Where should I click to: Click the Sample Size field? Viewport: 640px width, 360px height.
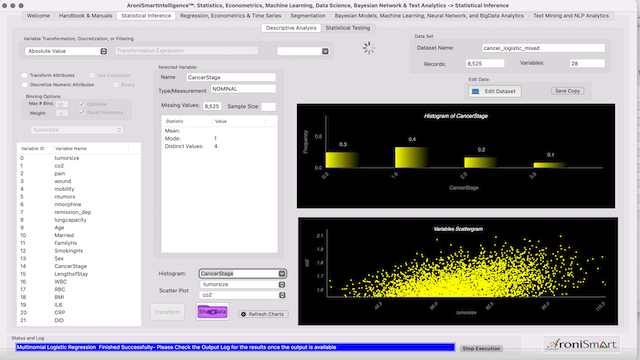click(x=269, y=107)
